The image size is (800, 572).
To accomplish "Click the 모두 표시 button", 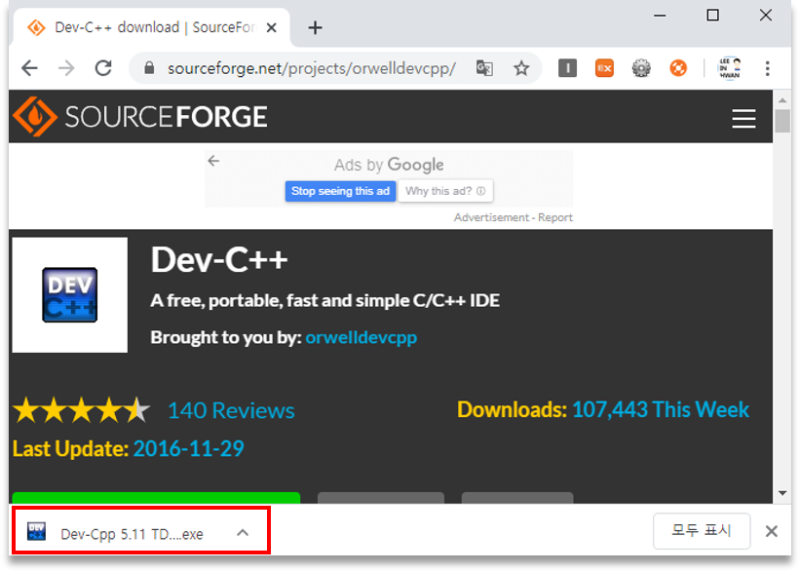I will coord(702,531).
